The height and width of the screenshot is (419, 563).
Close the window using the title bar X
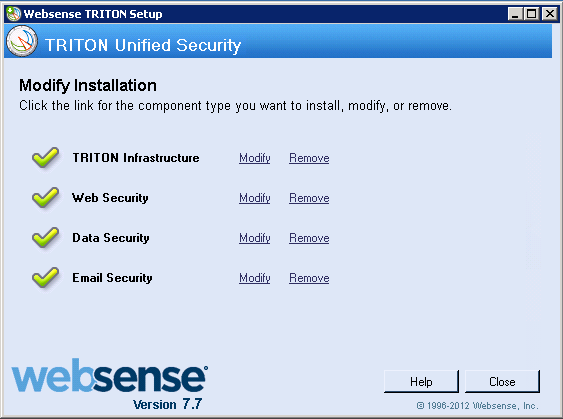[550, 14]
